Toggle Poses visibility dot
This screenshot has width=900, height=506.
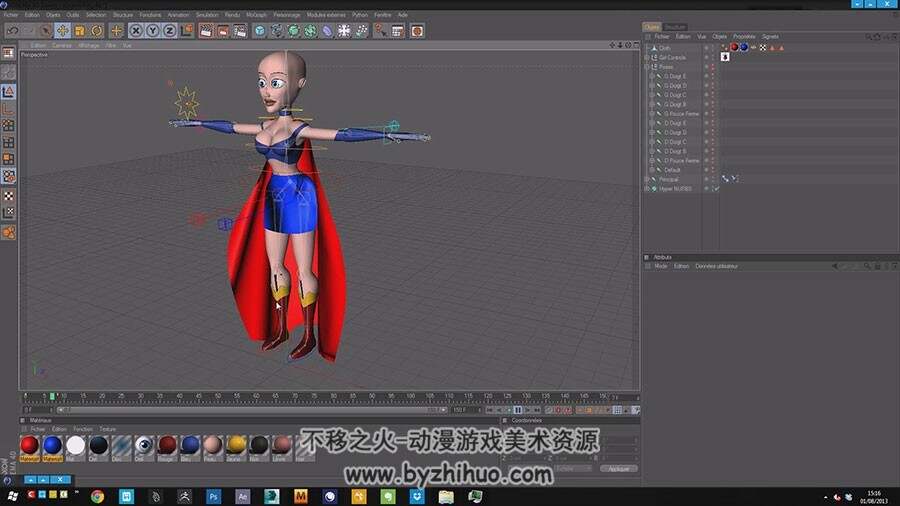coord(707,67)
